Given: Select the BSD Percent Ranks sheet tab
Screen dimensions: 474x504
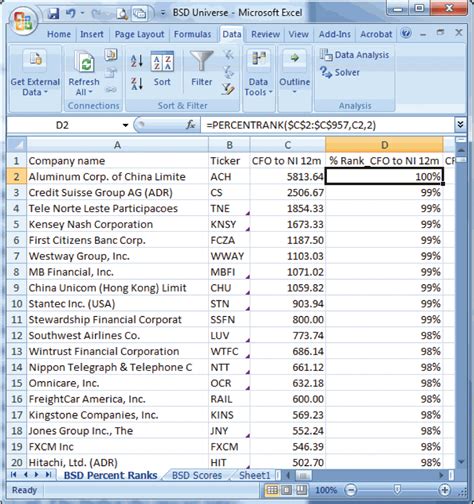Looking at the screenshot, I should (110, 475).
